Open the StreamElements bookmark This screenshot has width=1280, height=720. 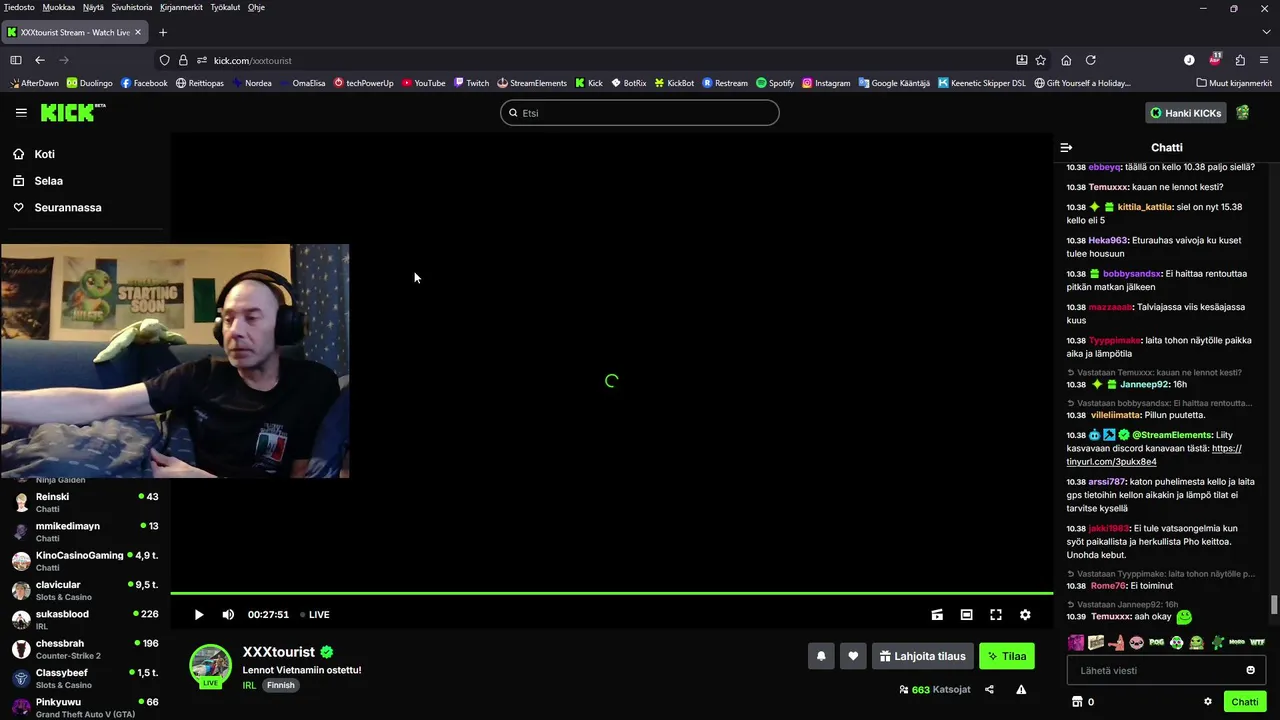(532, 83)
